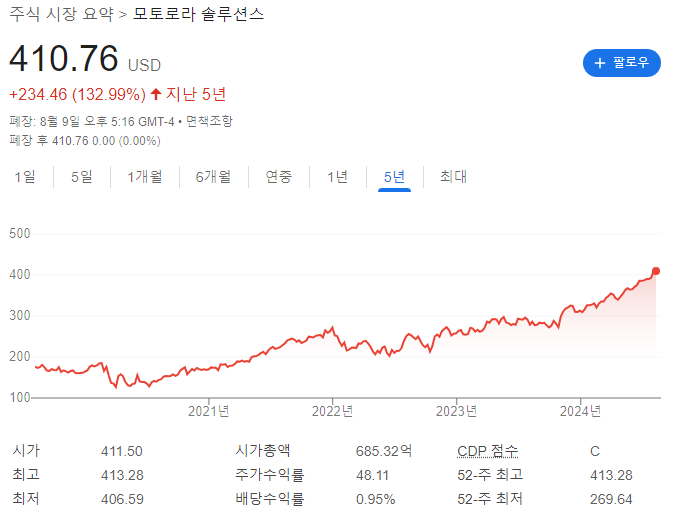Click the 52-주 최저 value 269.64

click(x=611, y=499)
